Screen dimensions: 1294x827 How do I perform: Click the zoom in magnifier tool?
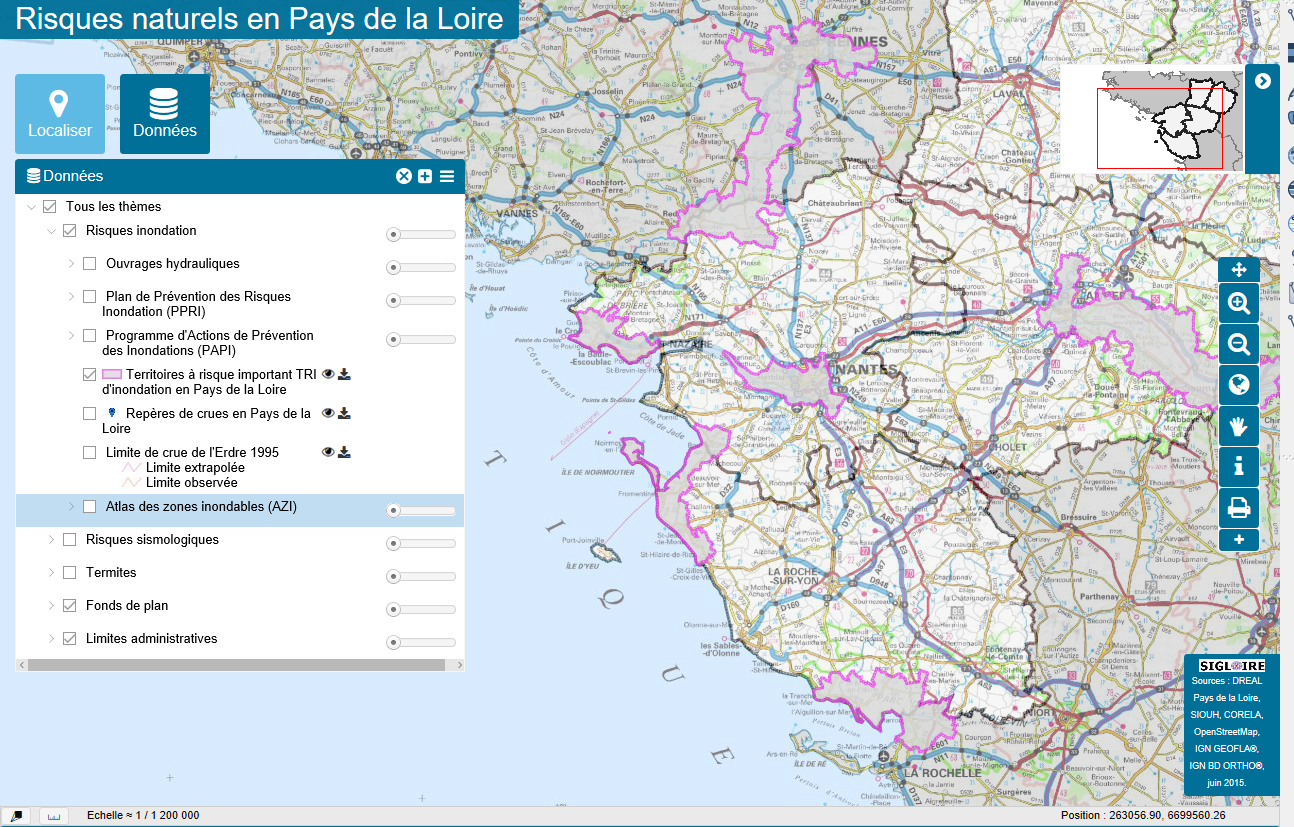point(1238,303)
